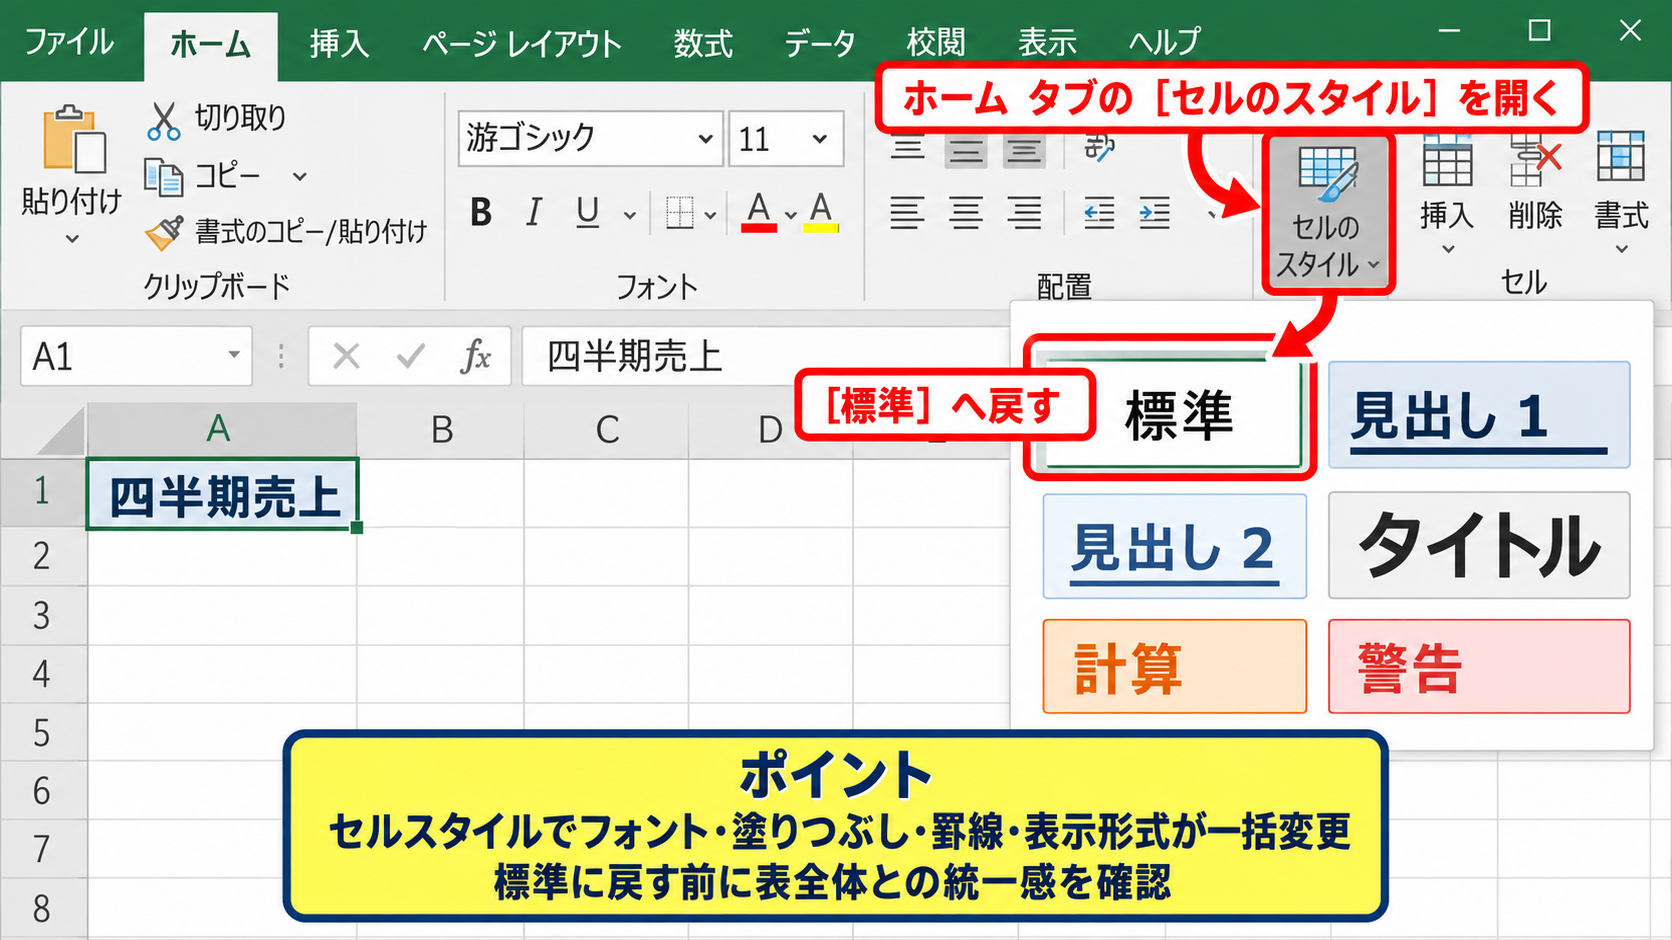Open the セルのスタイル cell styles button

tap(1327, 213)
